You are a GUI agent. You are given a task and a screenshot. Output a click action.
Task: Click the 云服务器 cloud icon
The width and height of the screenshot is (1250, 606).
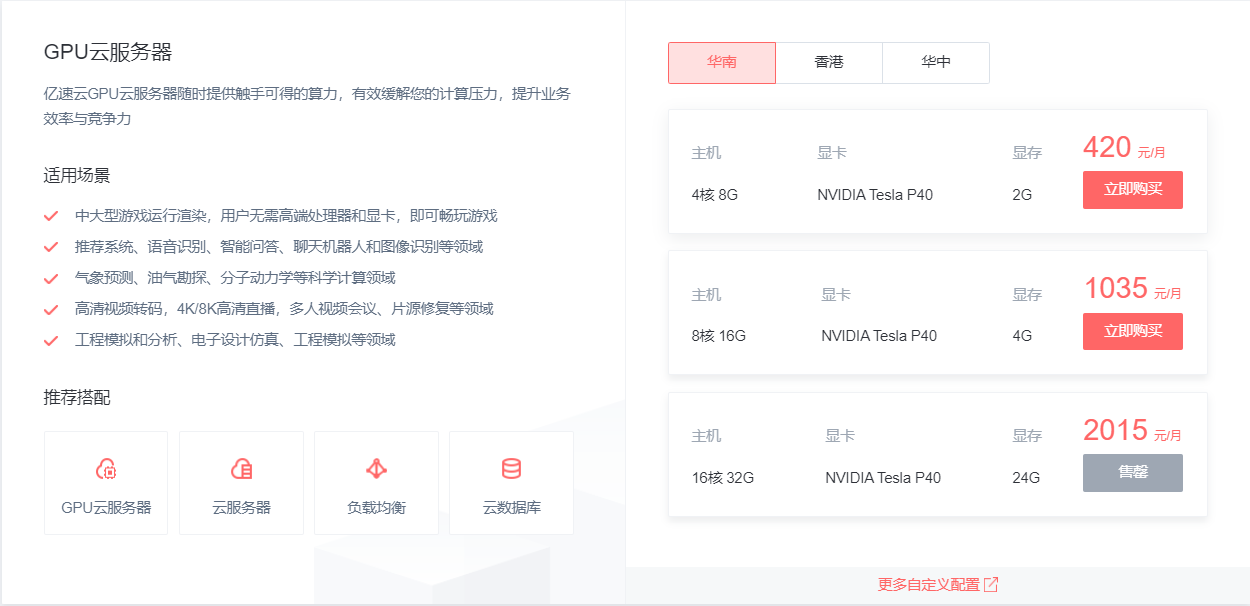coord(241,468)
